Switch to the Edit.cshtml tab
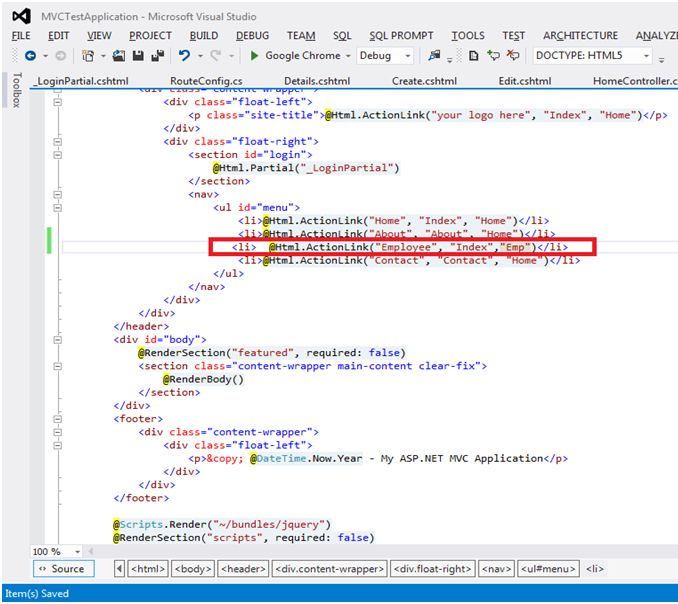 524,80
